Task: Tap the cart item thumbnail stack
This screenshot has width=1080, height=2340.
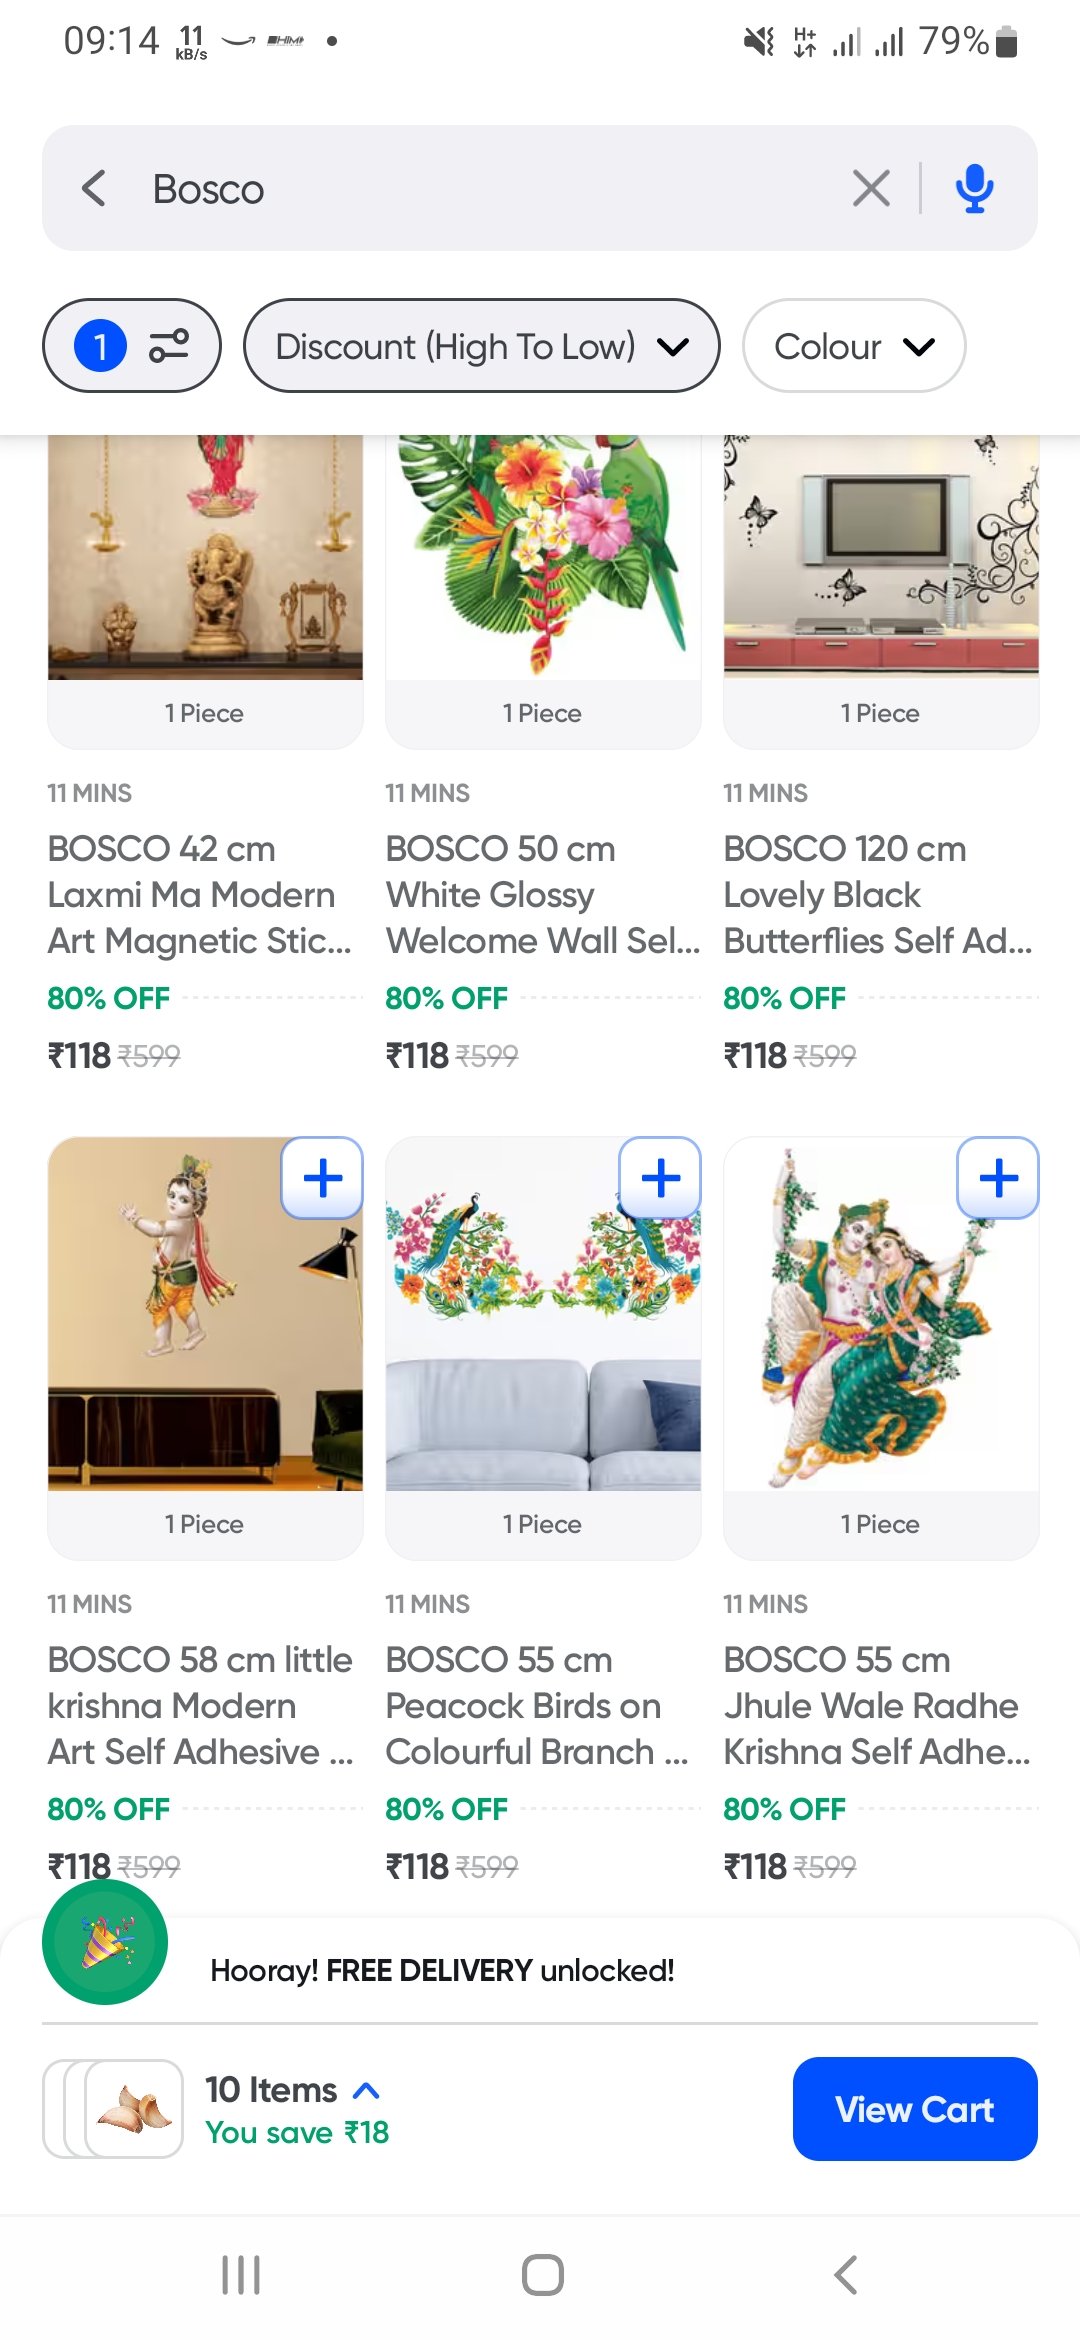Action: (x=113, y=2108)
